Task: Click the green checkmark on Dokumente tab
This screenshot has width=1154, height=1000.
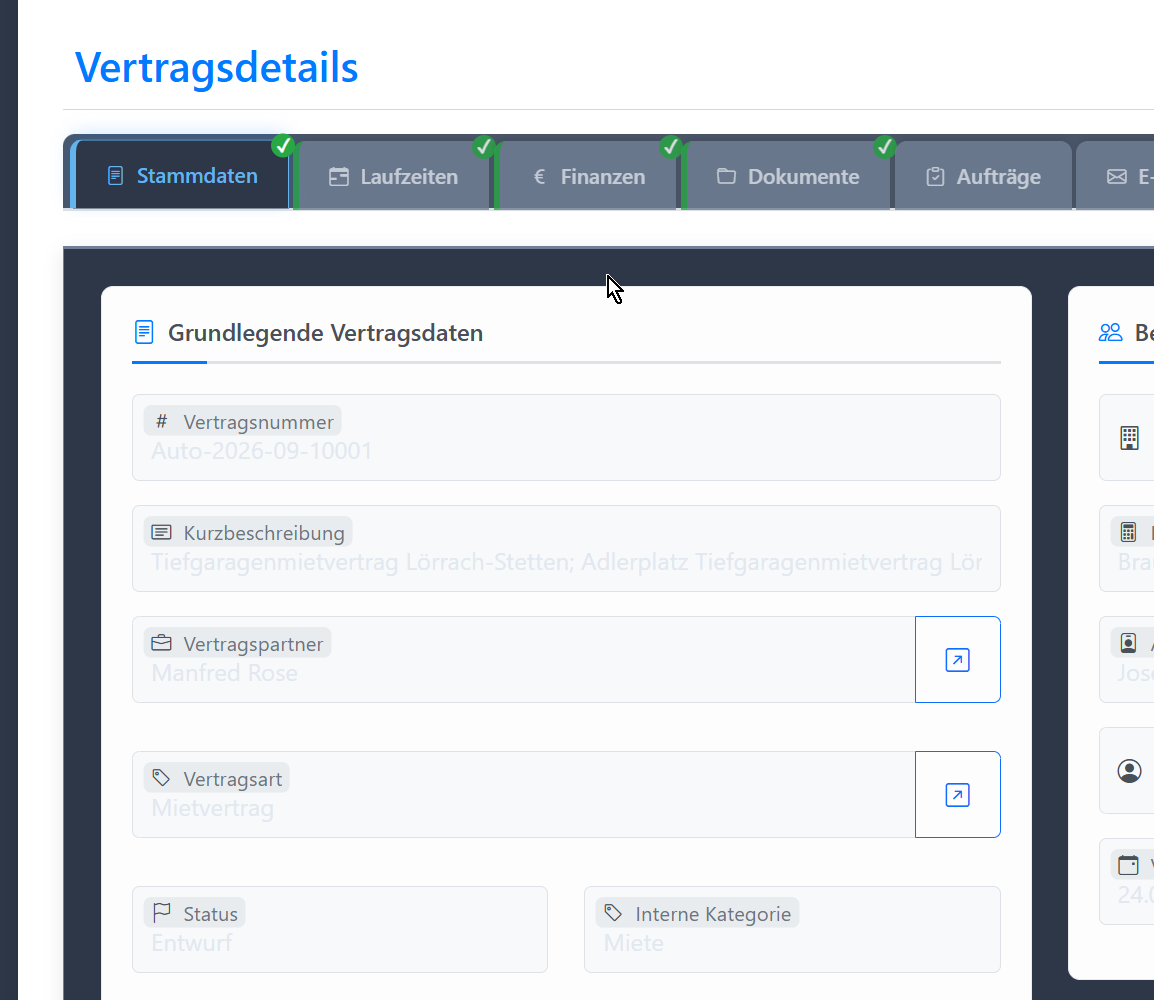Action: pos(885,146)
